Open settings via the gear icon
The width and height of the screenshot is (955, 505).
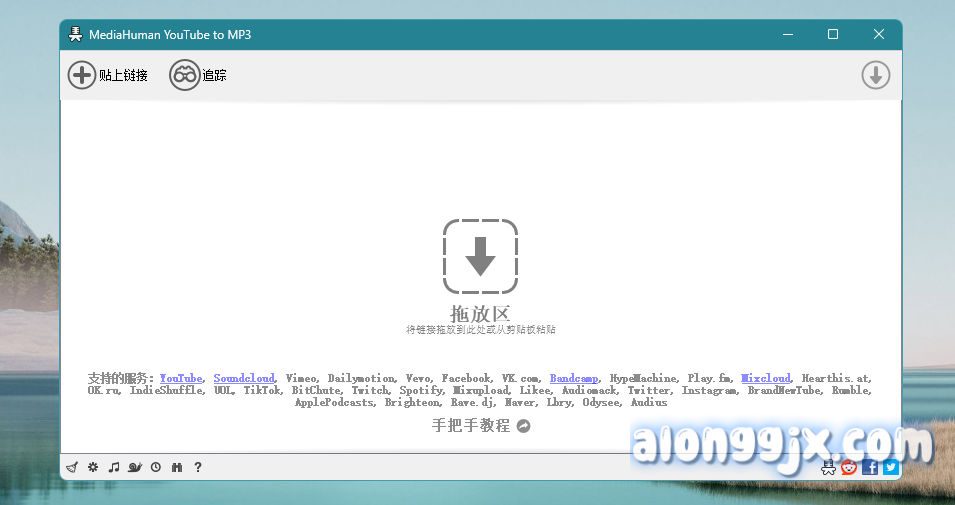click(93, 467)
